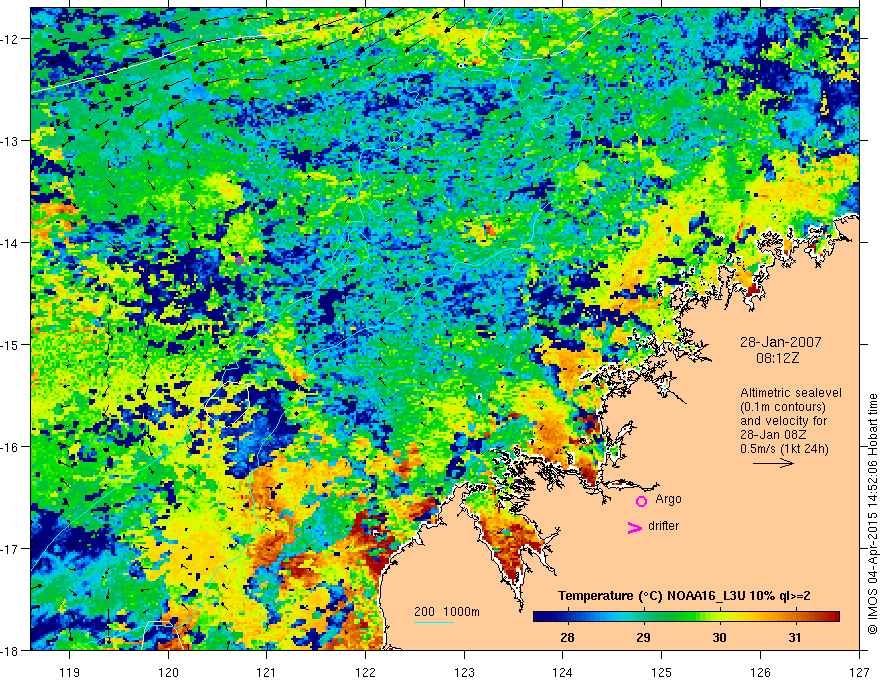Screen dimensions: 880x680
Task: Click the 0.5m/s velocity reference arrow
Action: click(773, 463)
